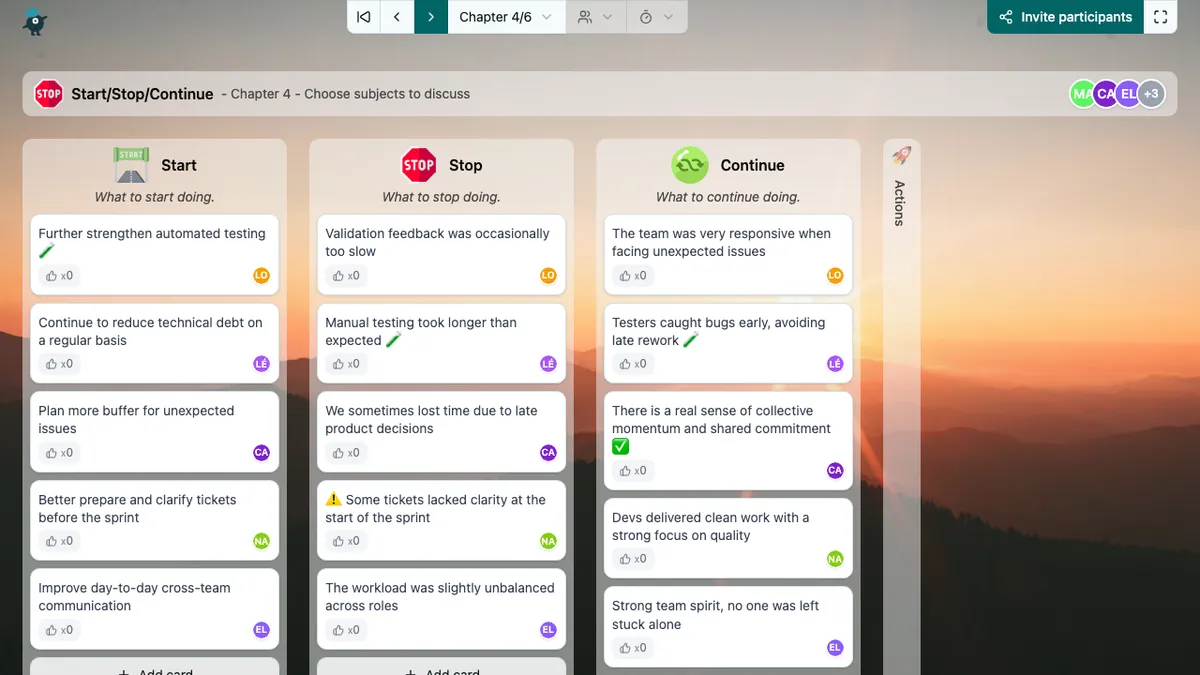This screenshot has width=1200, height=675.
Task: Upvote 'Manual testing took longer' card
Action: click(x=346, y=364)
